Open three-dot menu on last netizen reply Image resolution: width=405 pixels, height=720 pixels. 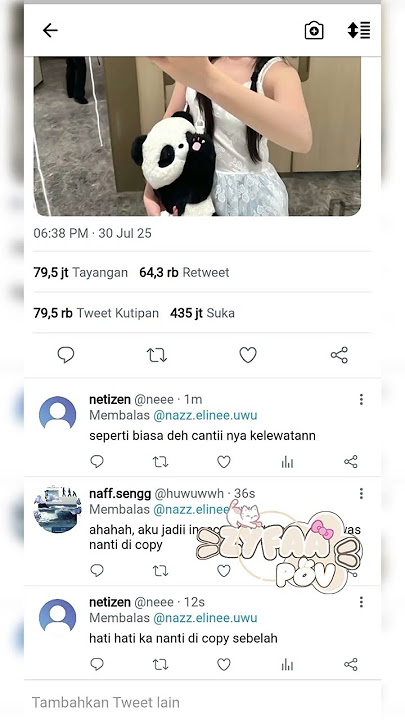pyautogui.click(x=361, y=602)
